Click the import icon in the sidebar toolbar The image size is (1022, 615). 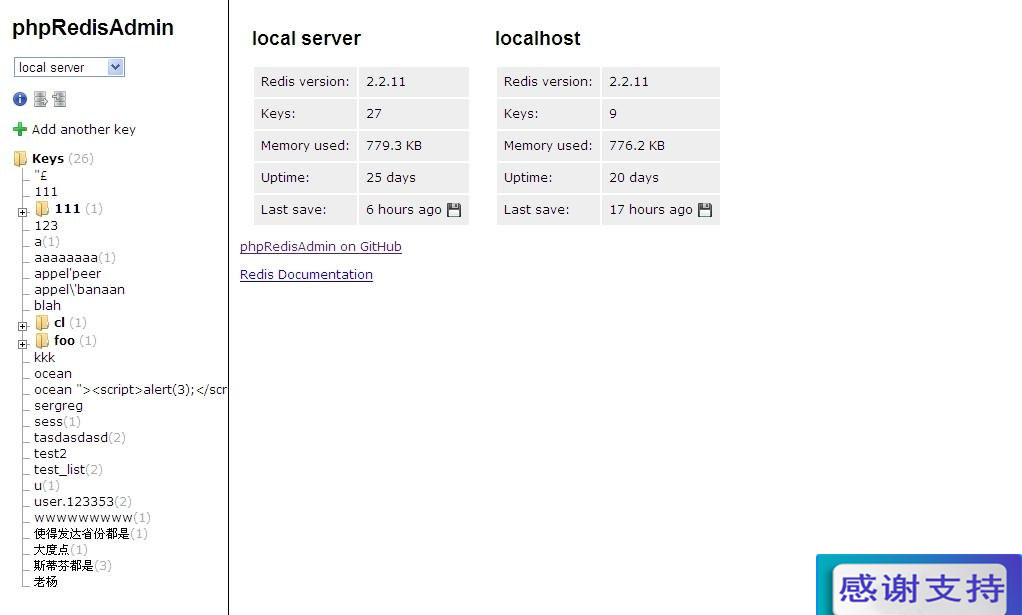[x=59, y=99]
